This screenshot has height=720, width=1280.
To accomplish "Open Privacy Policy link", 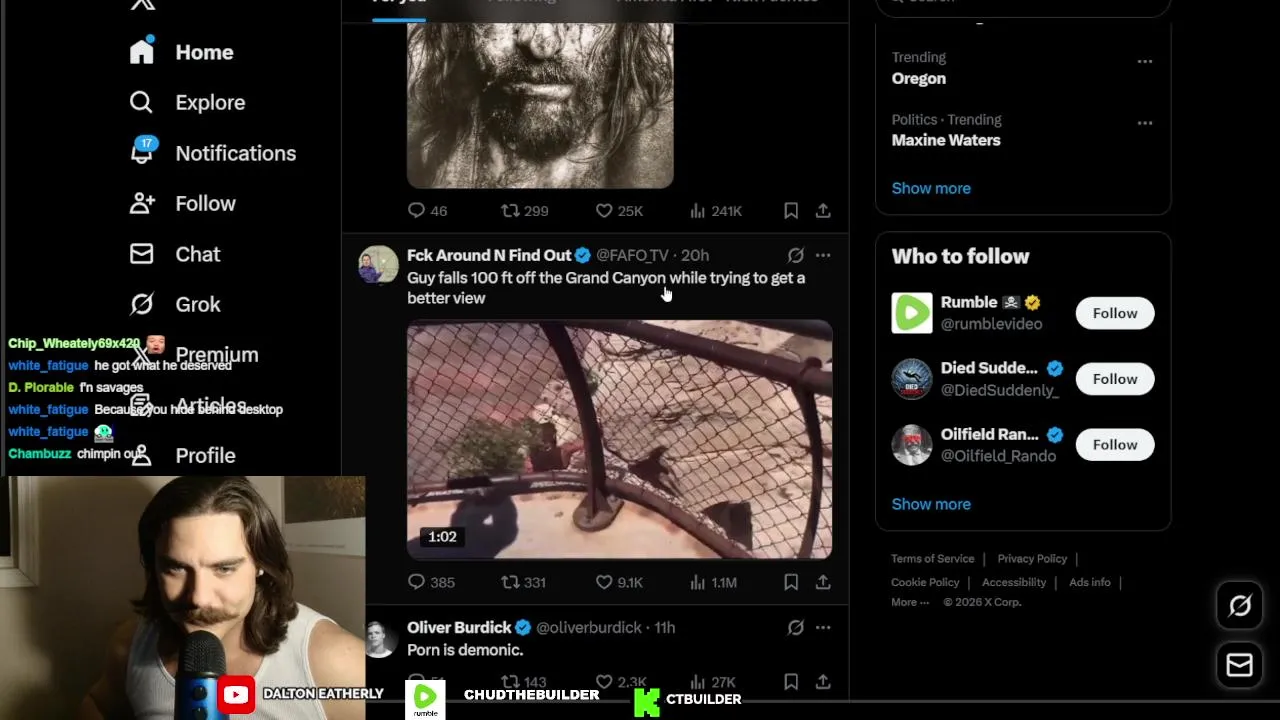I will coord(1032,559).
